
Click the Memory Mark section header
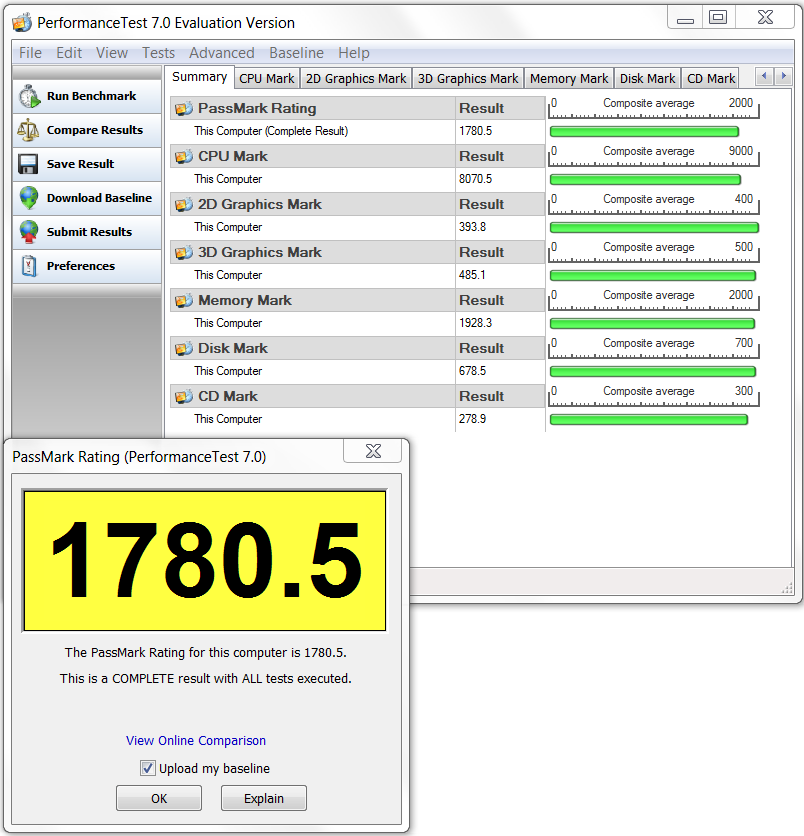(357, 300)
